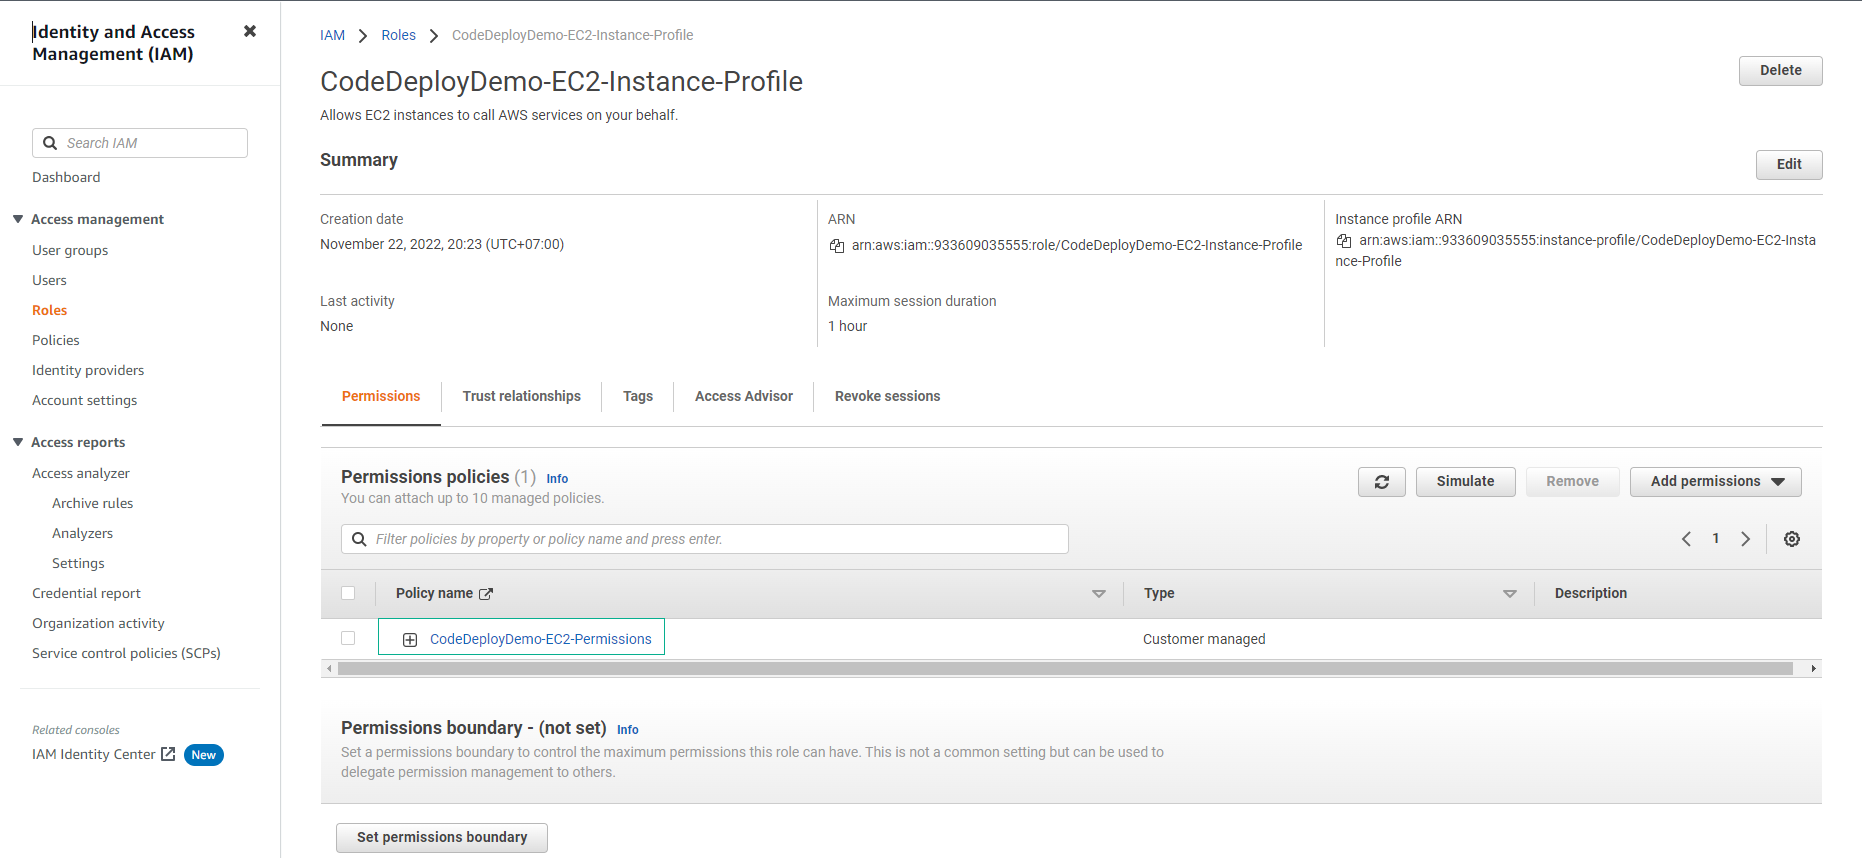Select all policies with header checkbox

348,593
